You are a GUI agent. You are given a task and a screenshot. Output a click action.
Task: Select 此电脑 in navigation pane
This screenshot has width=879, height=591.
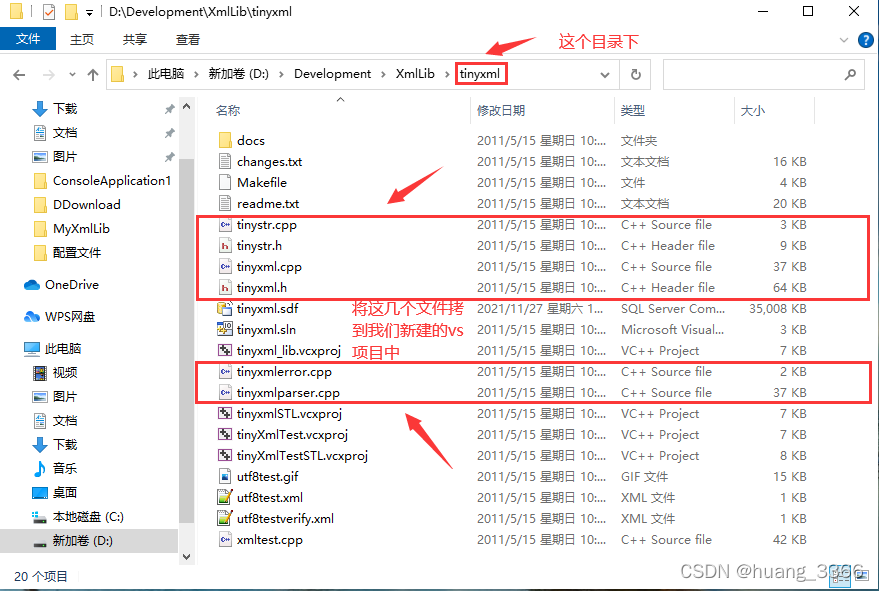pyautogui.click(x=53, y=349)
